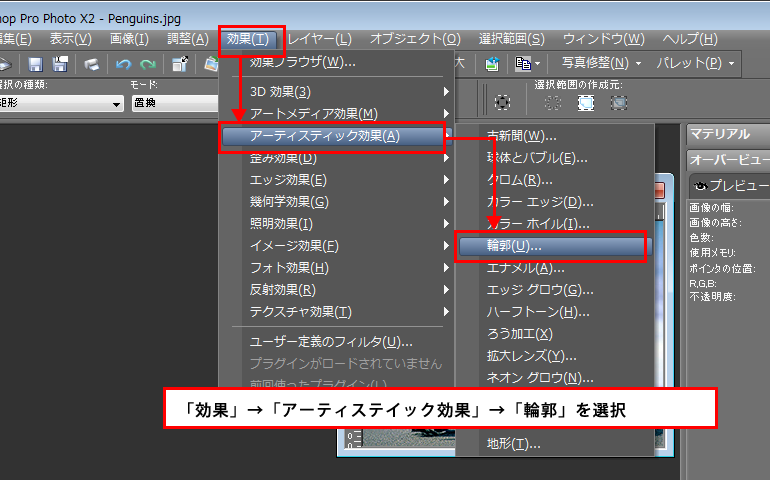Viewport: 770px width, 480px height.
Task: Open the 写真修整(N) dropdown arrow
Action: 638,64
